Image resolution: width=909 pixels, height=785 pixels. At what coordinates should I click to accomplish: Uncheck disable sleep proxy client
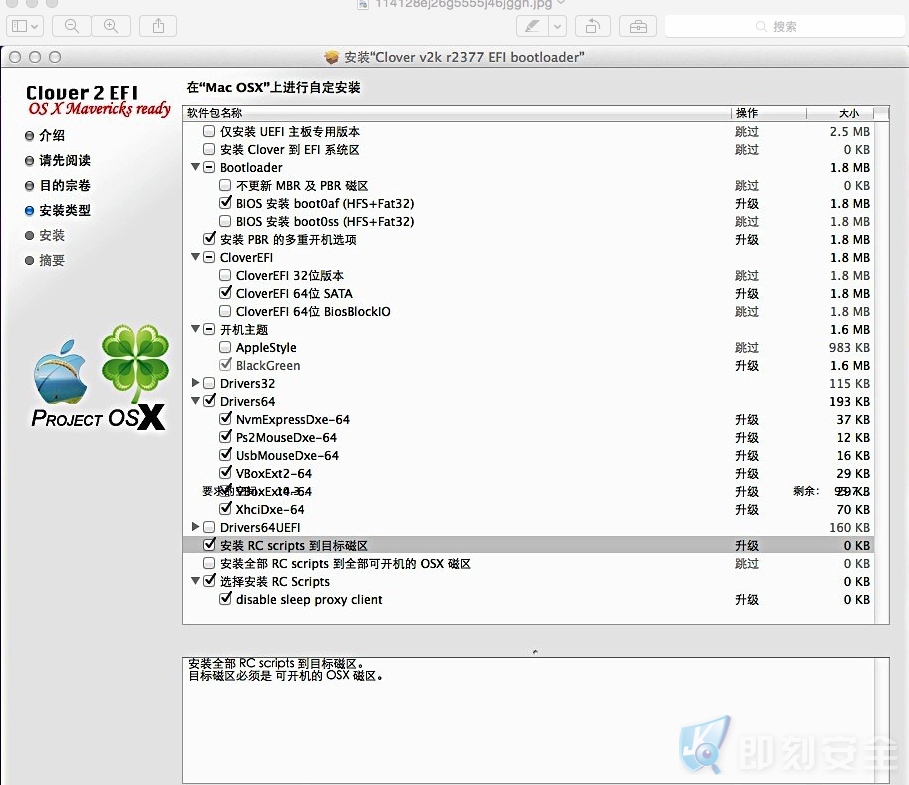(225, 598)
